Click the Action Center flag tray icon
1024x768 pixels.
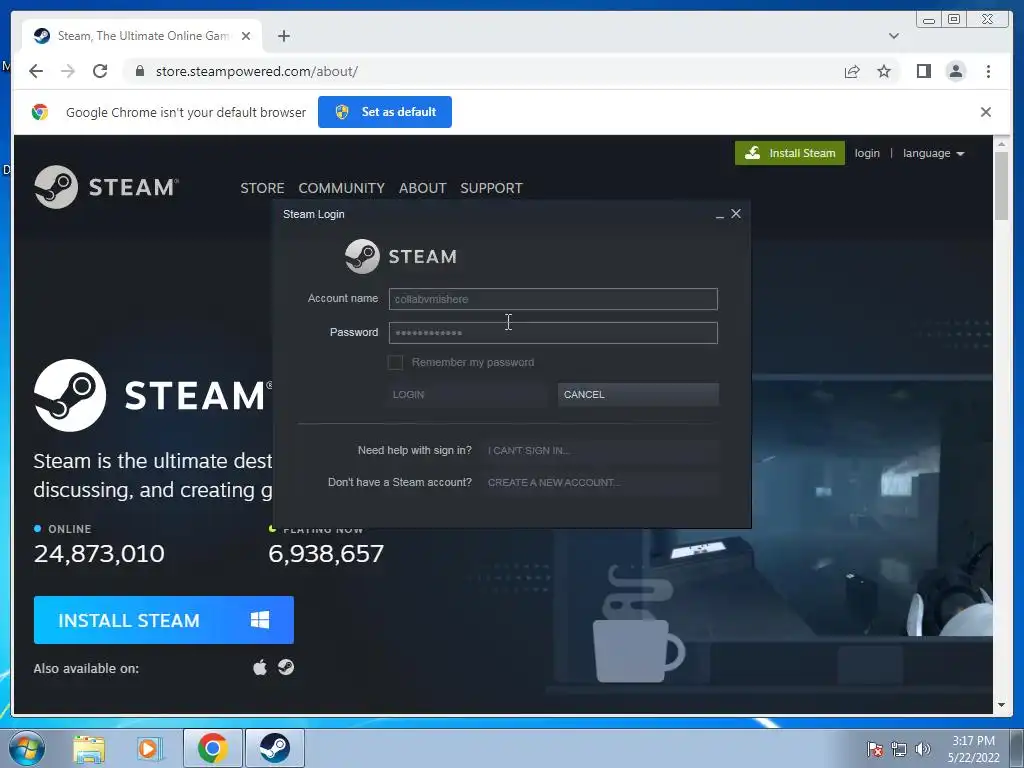click(x=874, y=749)
